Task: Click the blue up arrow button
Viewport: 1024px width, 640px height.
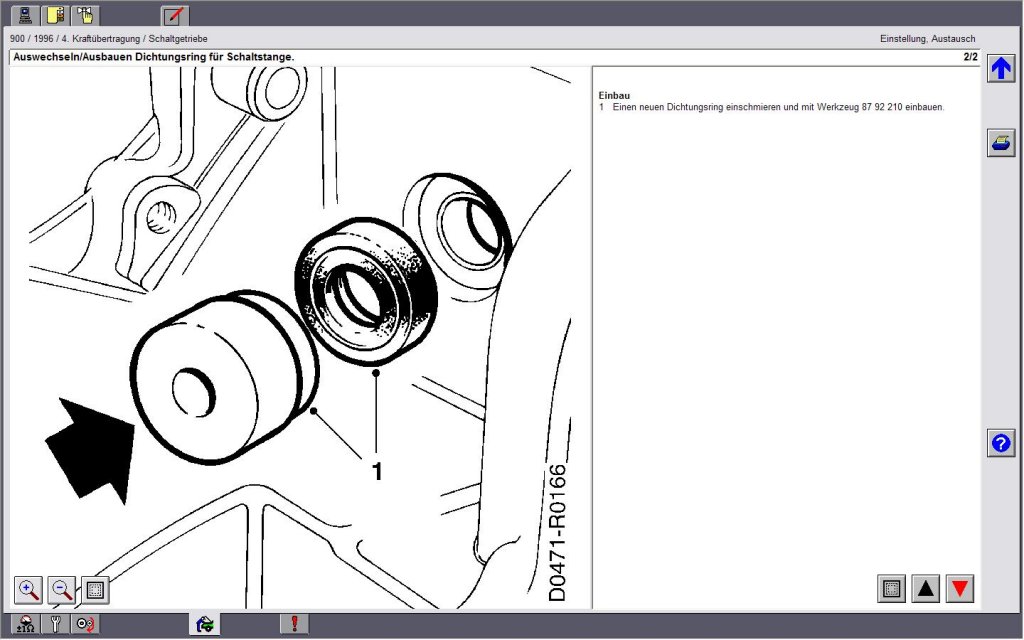Action: click(x=1000, y=68)
